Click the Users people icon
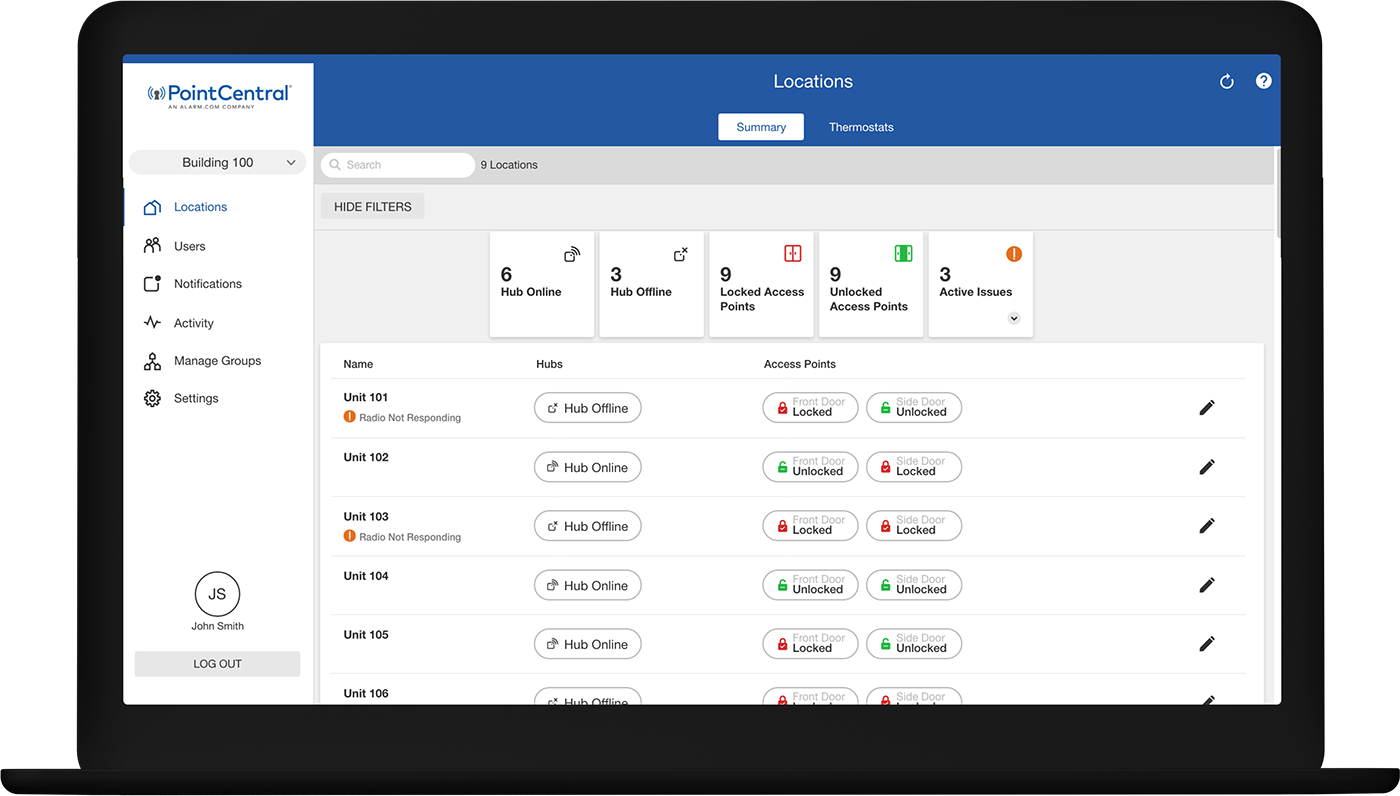 tap(152, 246)
